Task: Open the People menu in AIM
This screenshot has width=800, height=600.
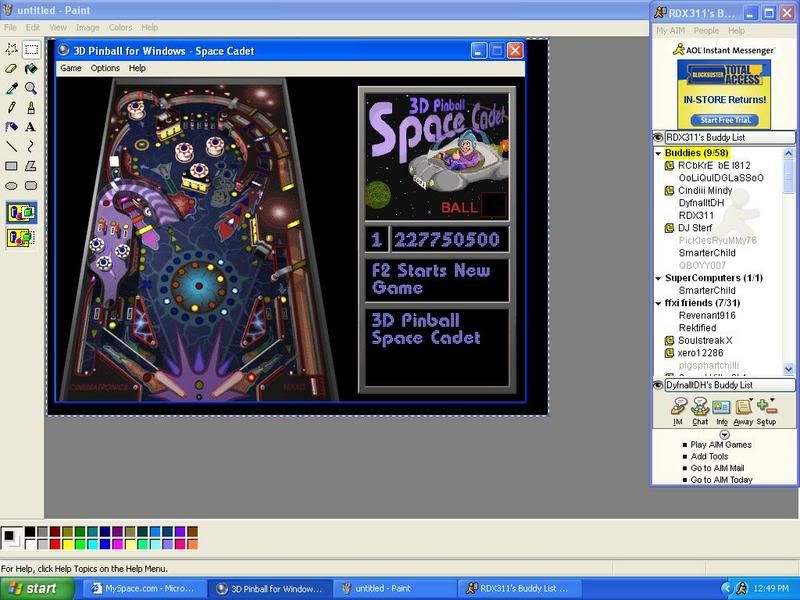Action: tap(707, 31)
